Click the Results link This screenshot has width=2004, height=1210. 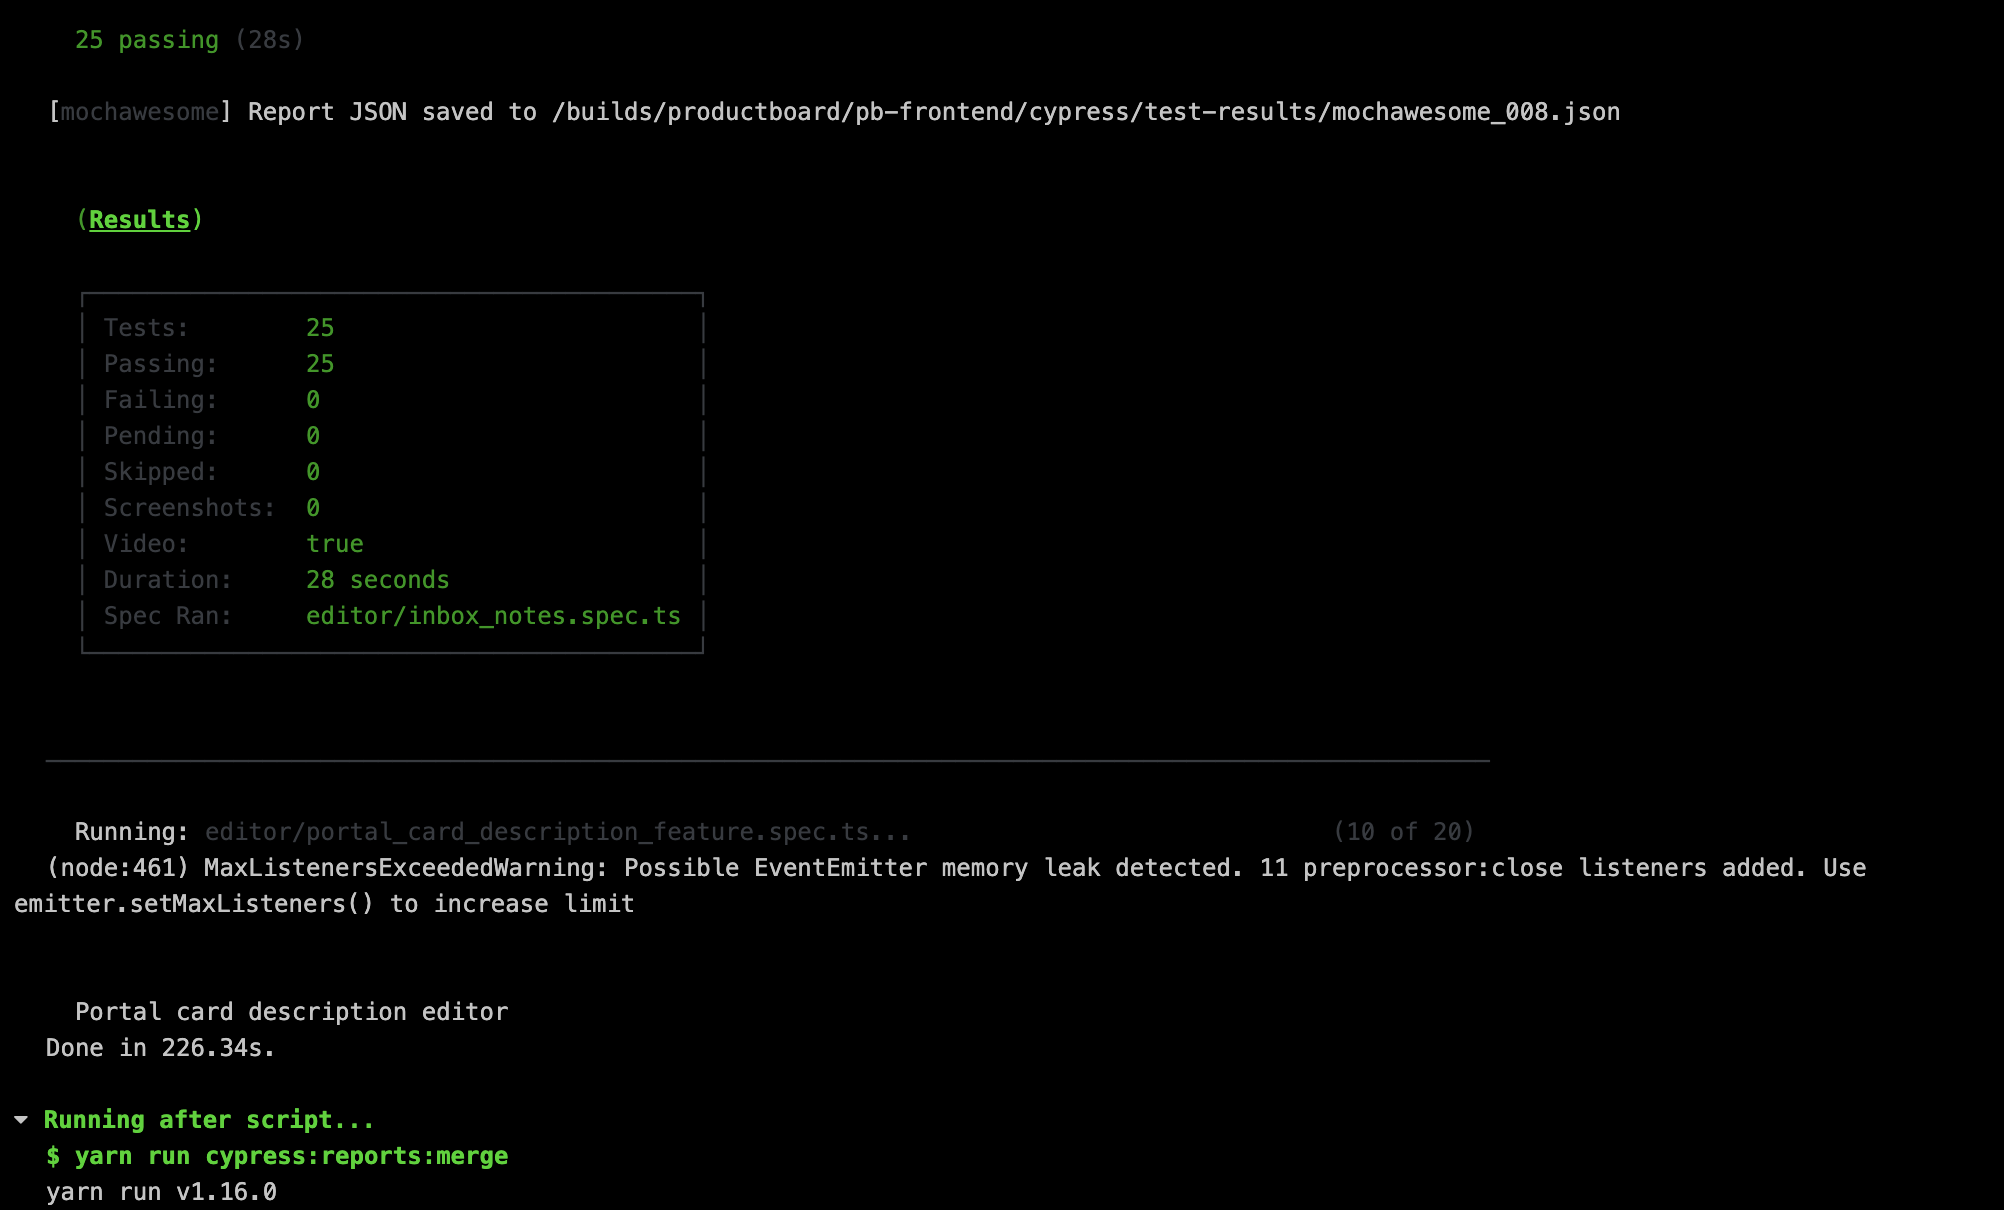pos(139,219)
